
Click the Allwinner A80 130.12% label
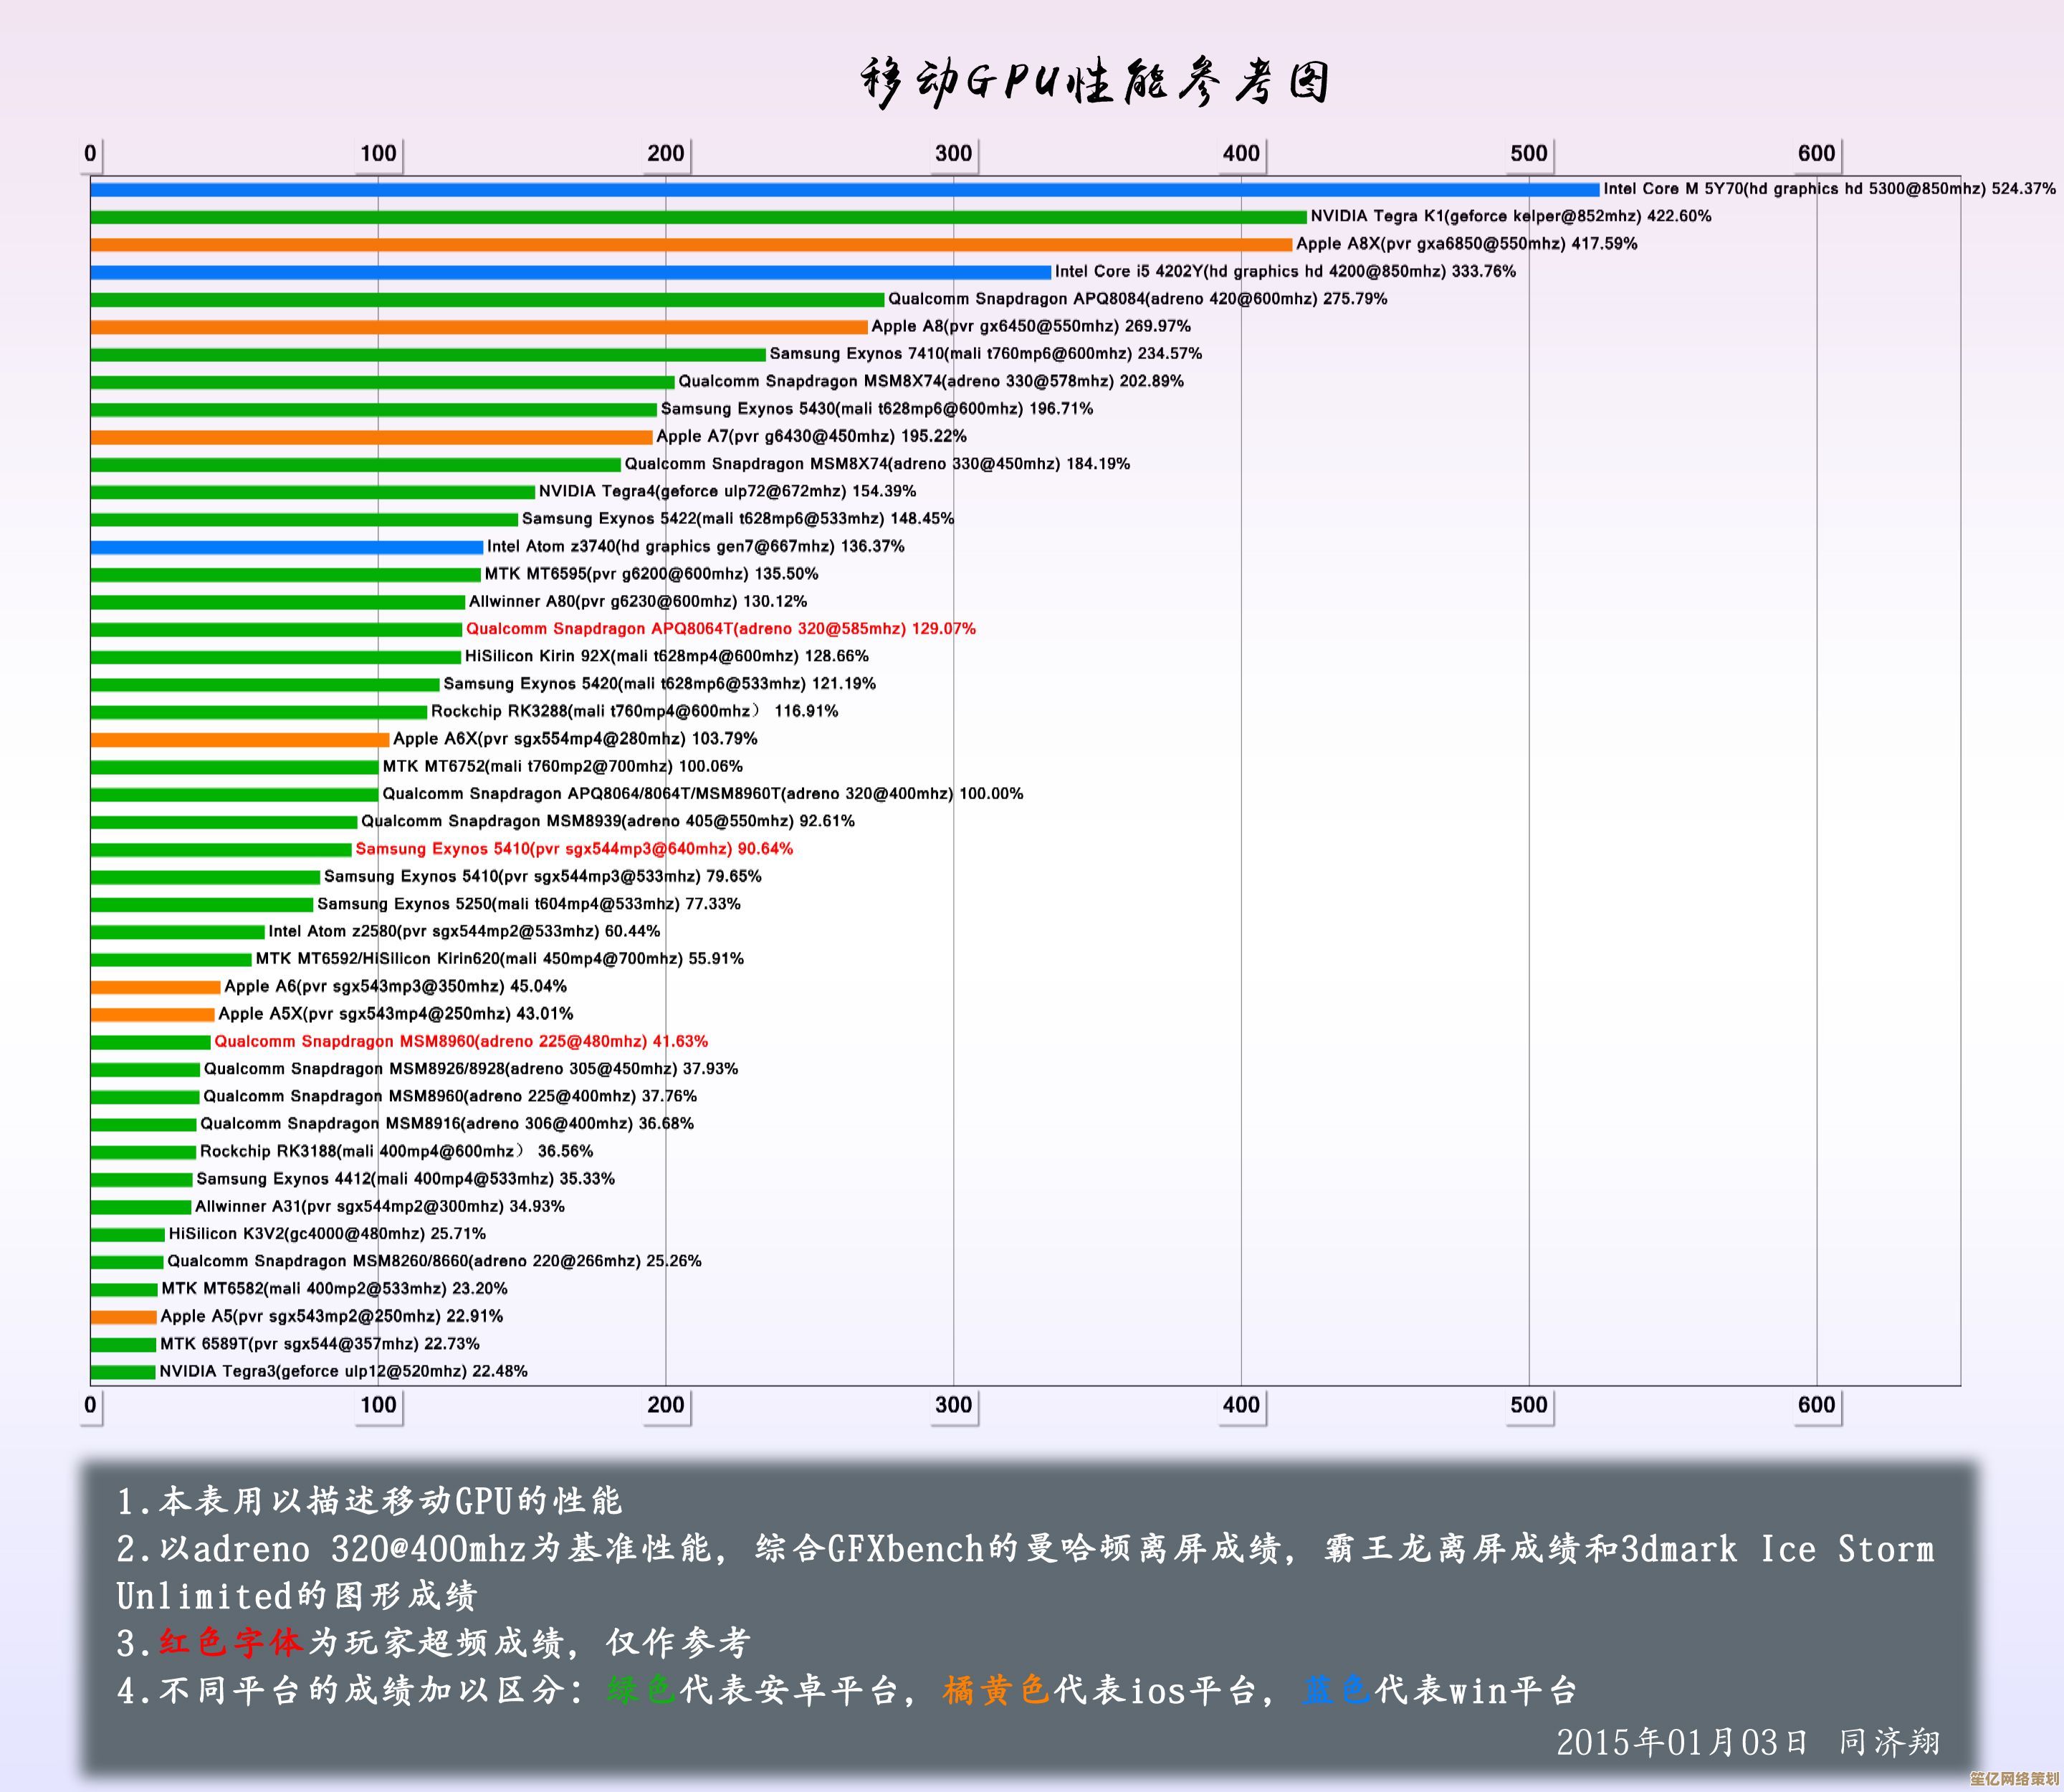637,601
